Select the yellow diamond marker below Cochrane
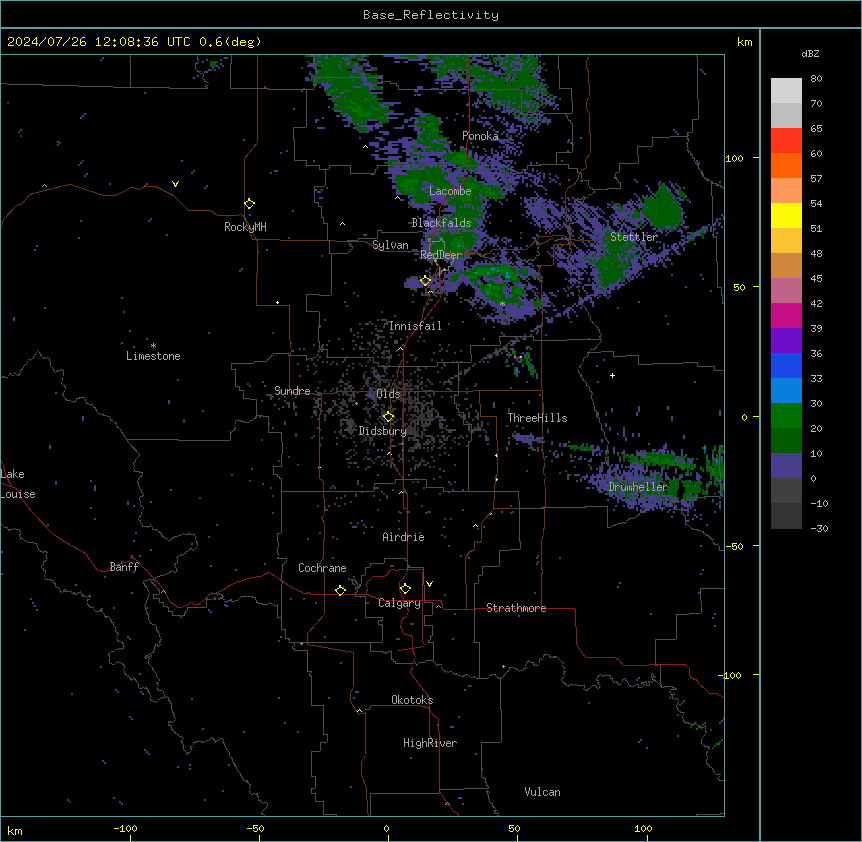Screen dimensions: 862x842 pos(340,590)
